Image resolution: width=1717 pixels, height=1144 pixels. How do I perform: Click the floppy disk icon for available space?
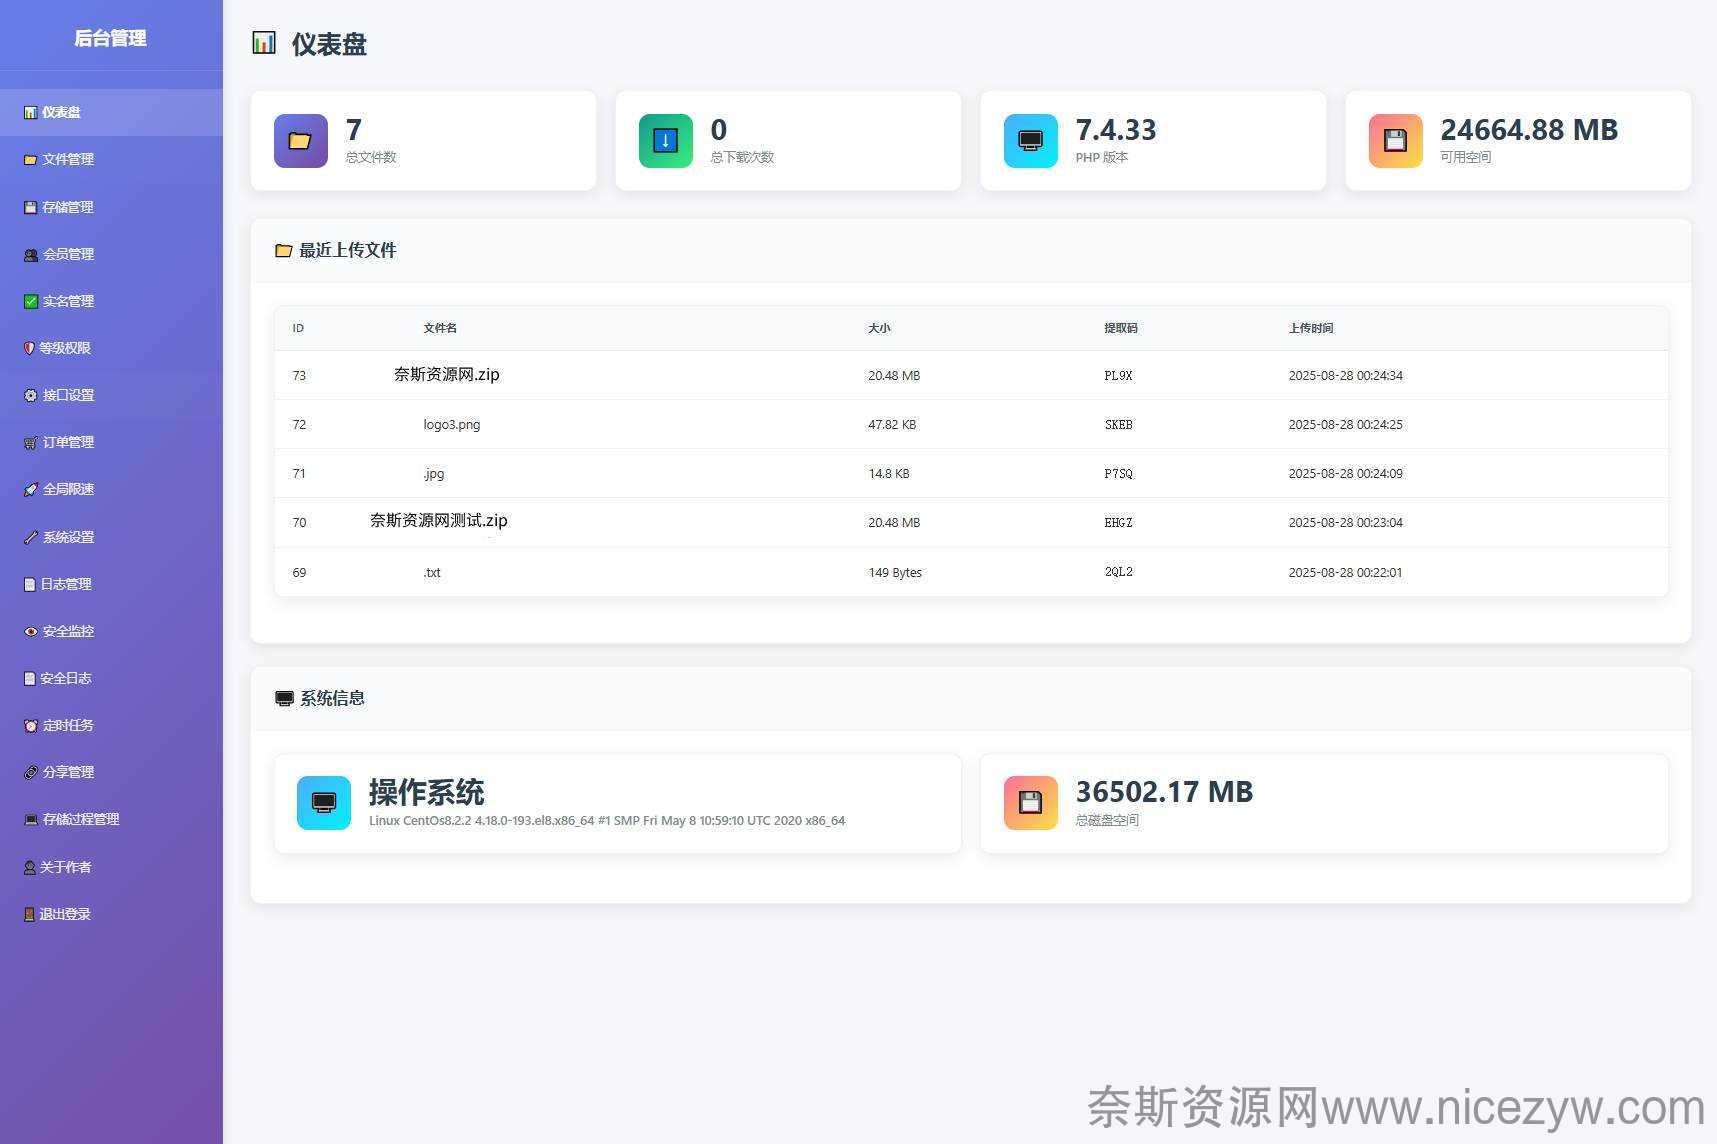tap(1395, 141)
